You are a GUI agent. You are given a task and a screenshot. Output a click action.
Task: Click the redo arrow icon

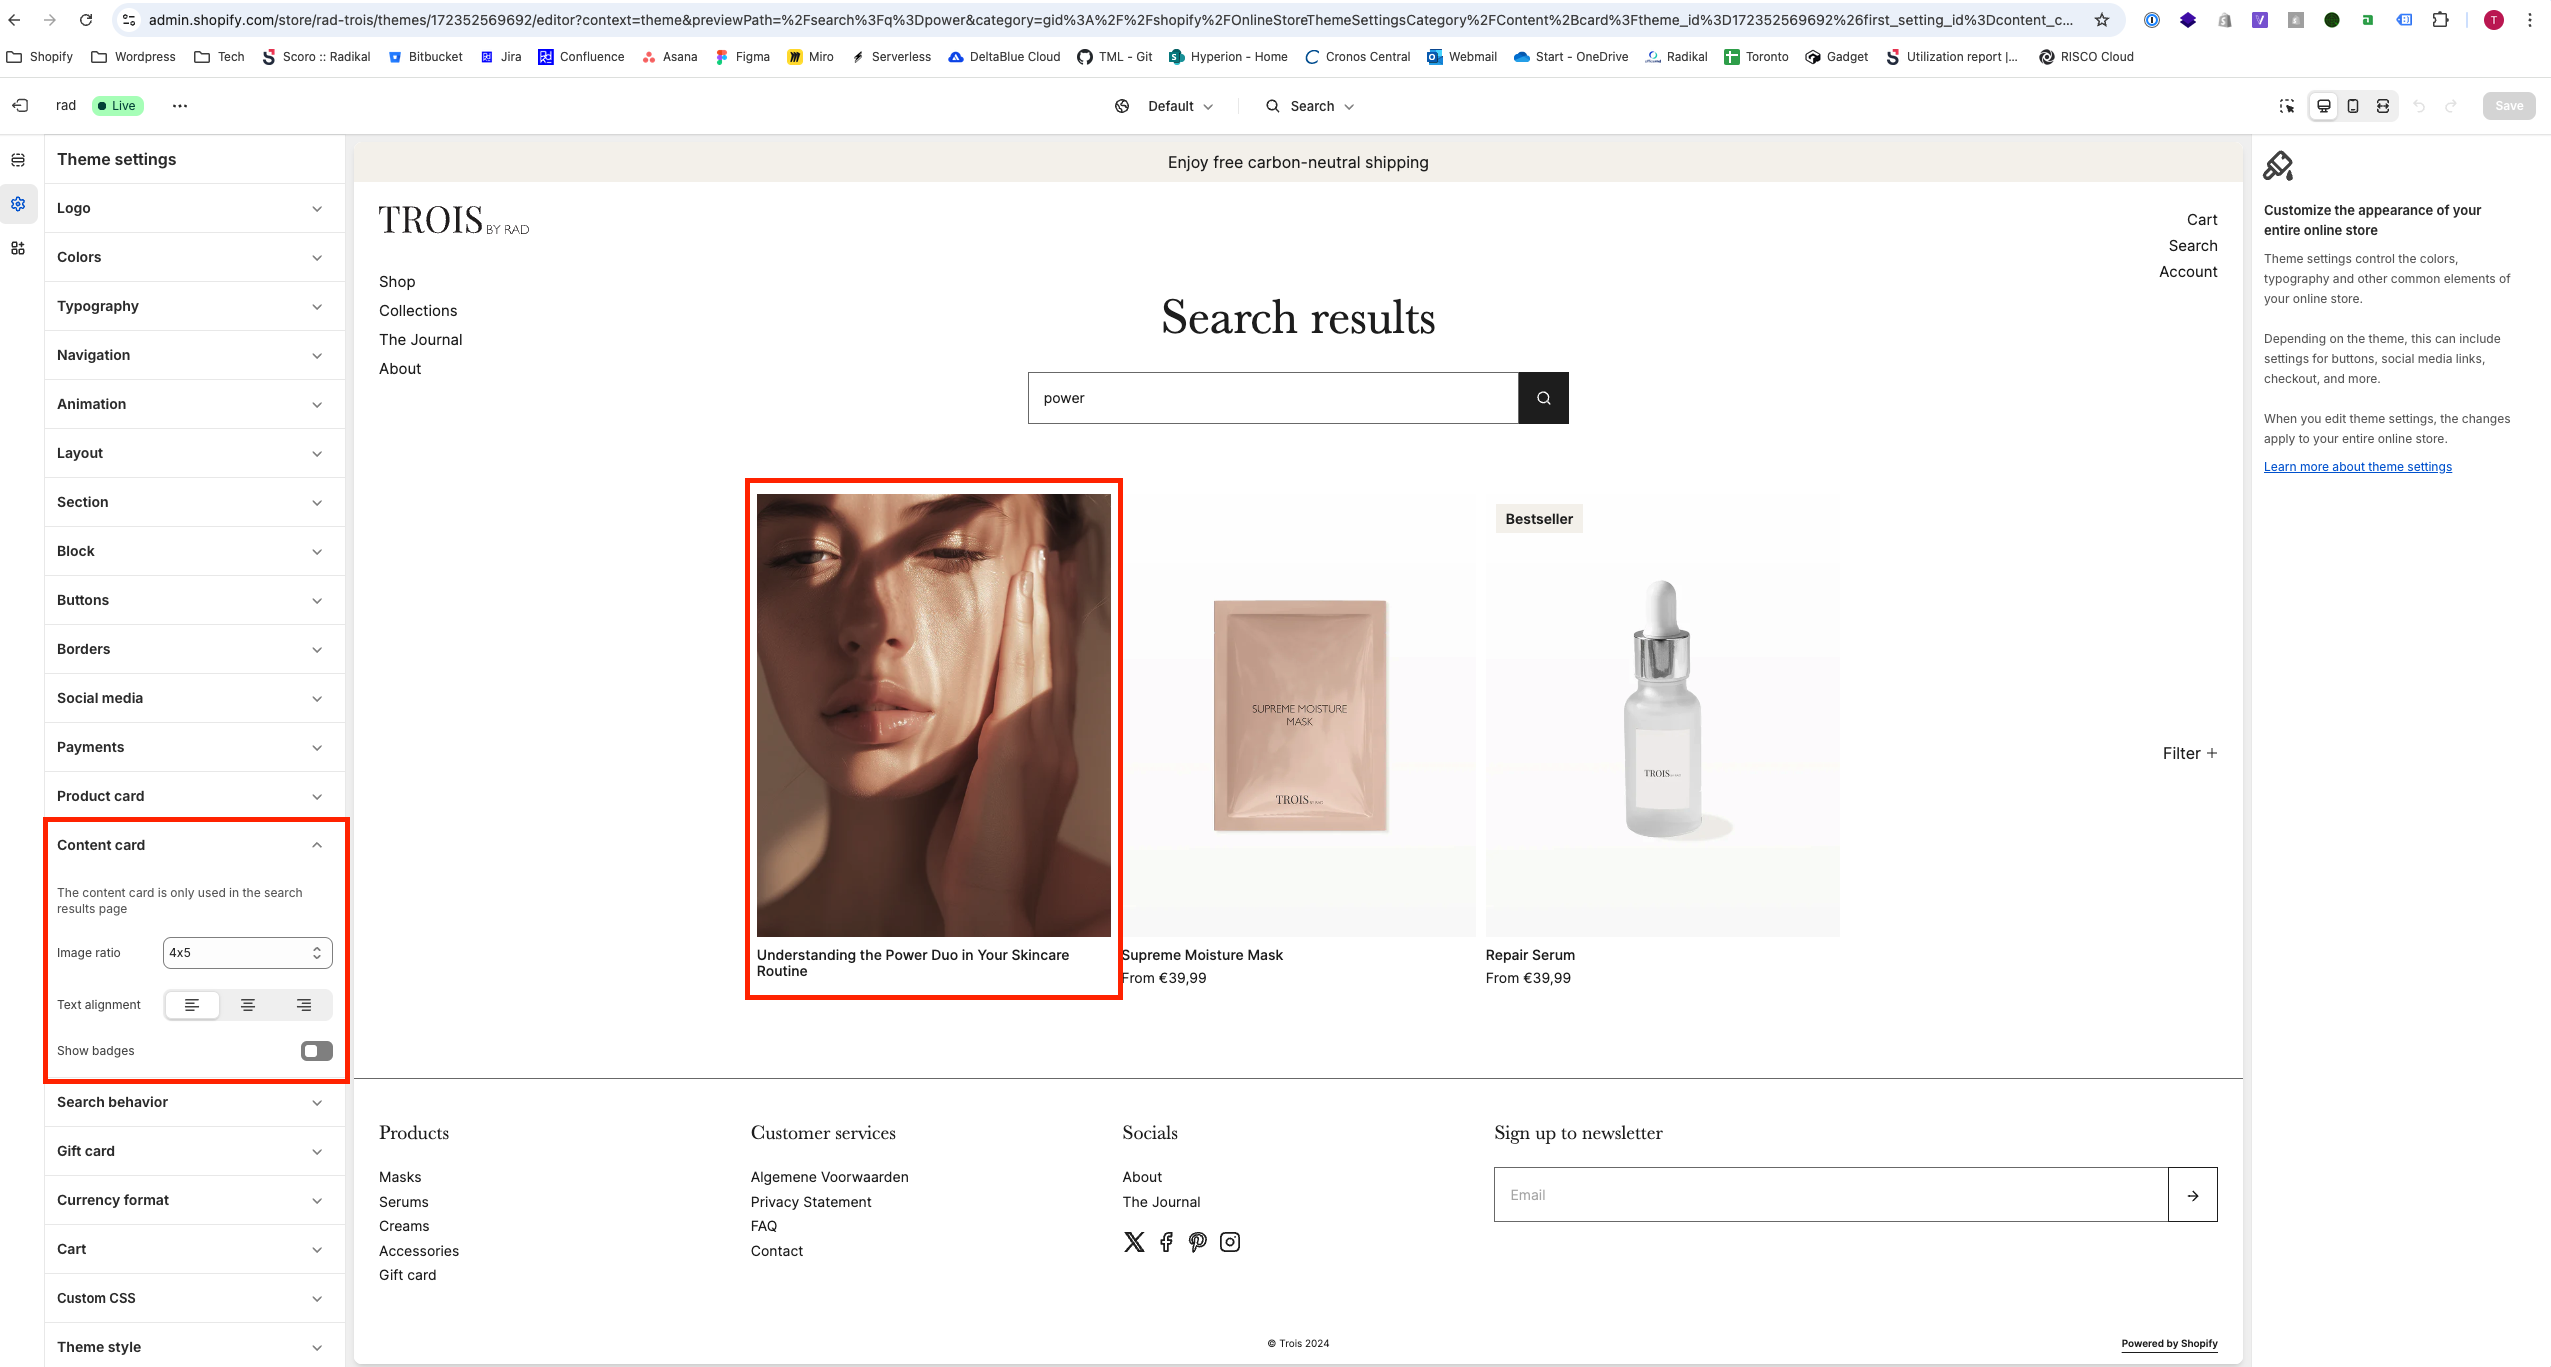pos(2451,106)
